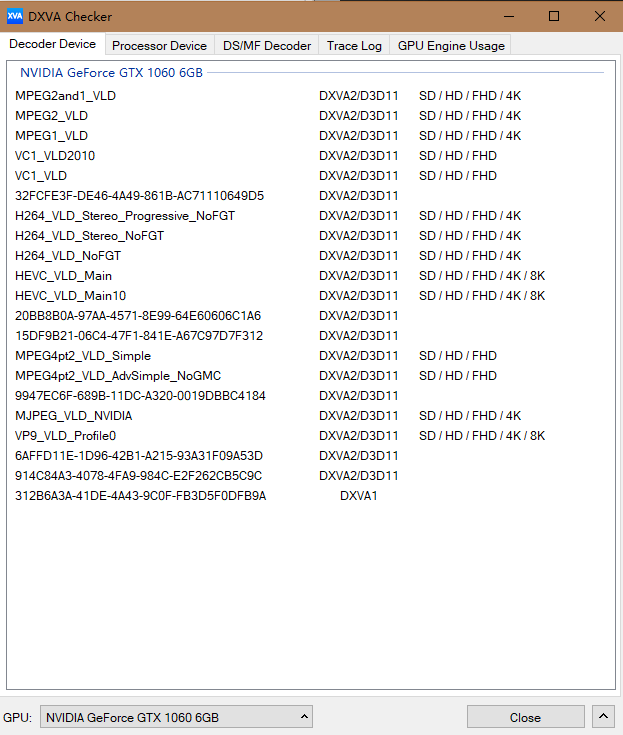Click the MPEG2and1_VLD decoder row
Screen dimensions: 623x735
pos(66,95)
